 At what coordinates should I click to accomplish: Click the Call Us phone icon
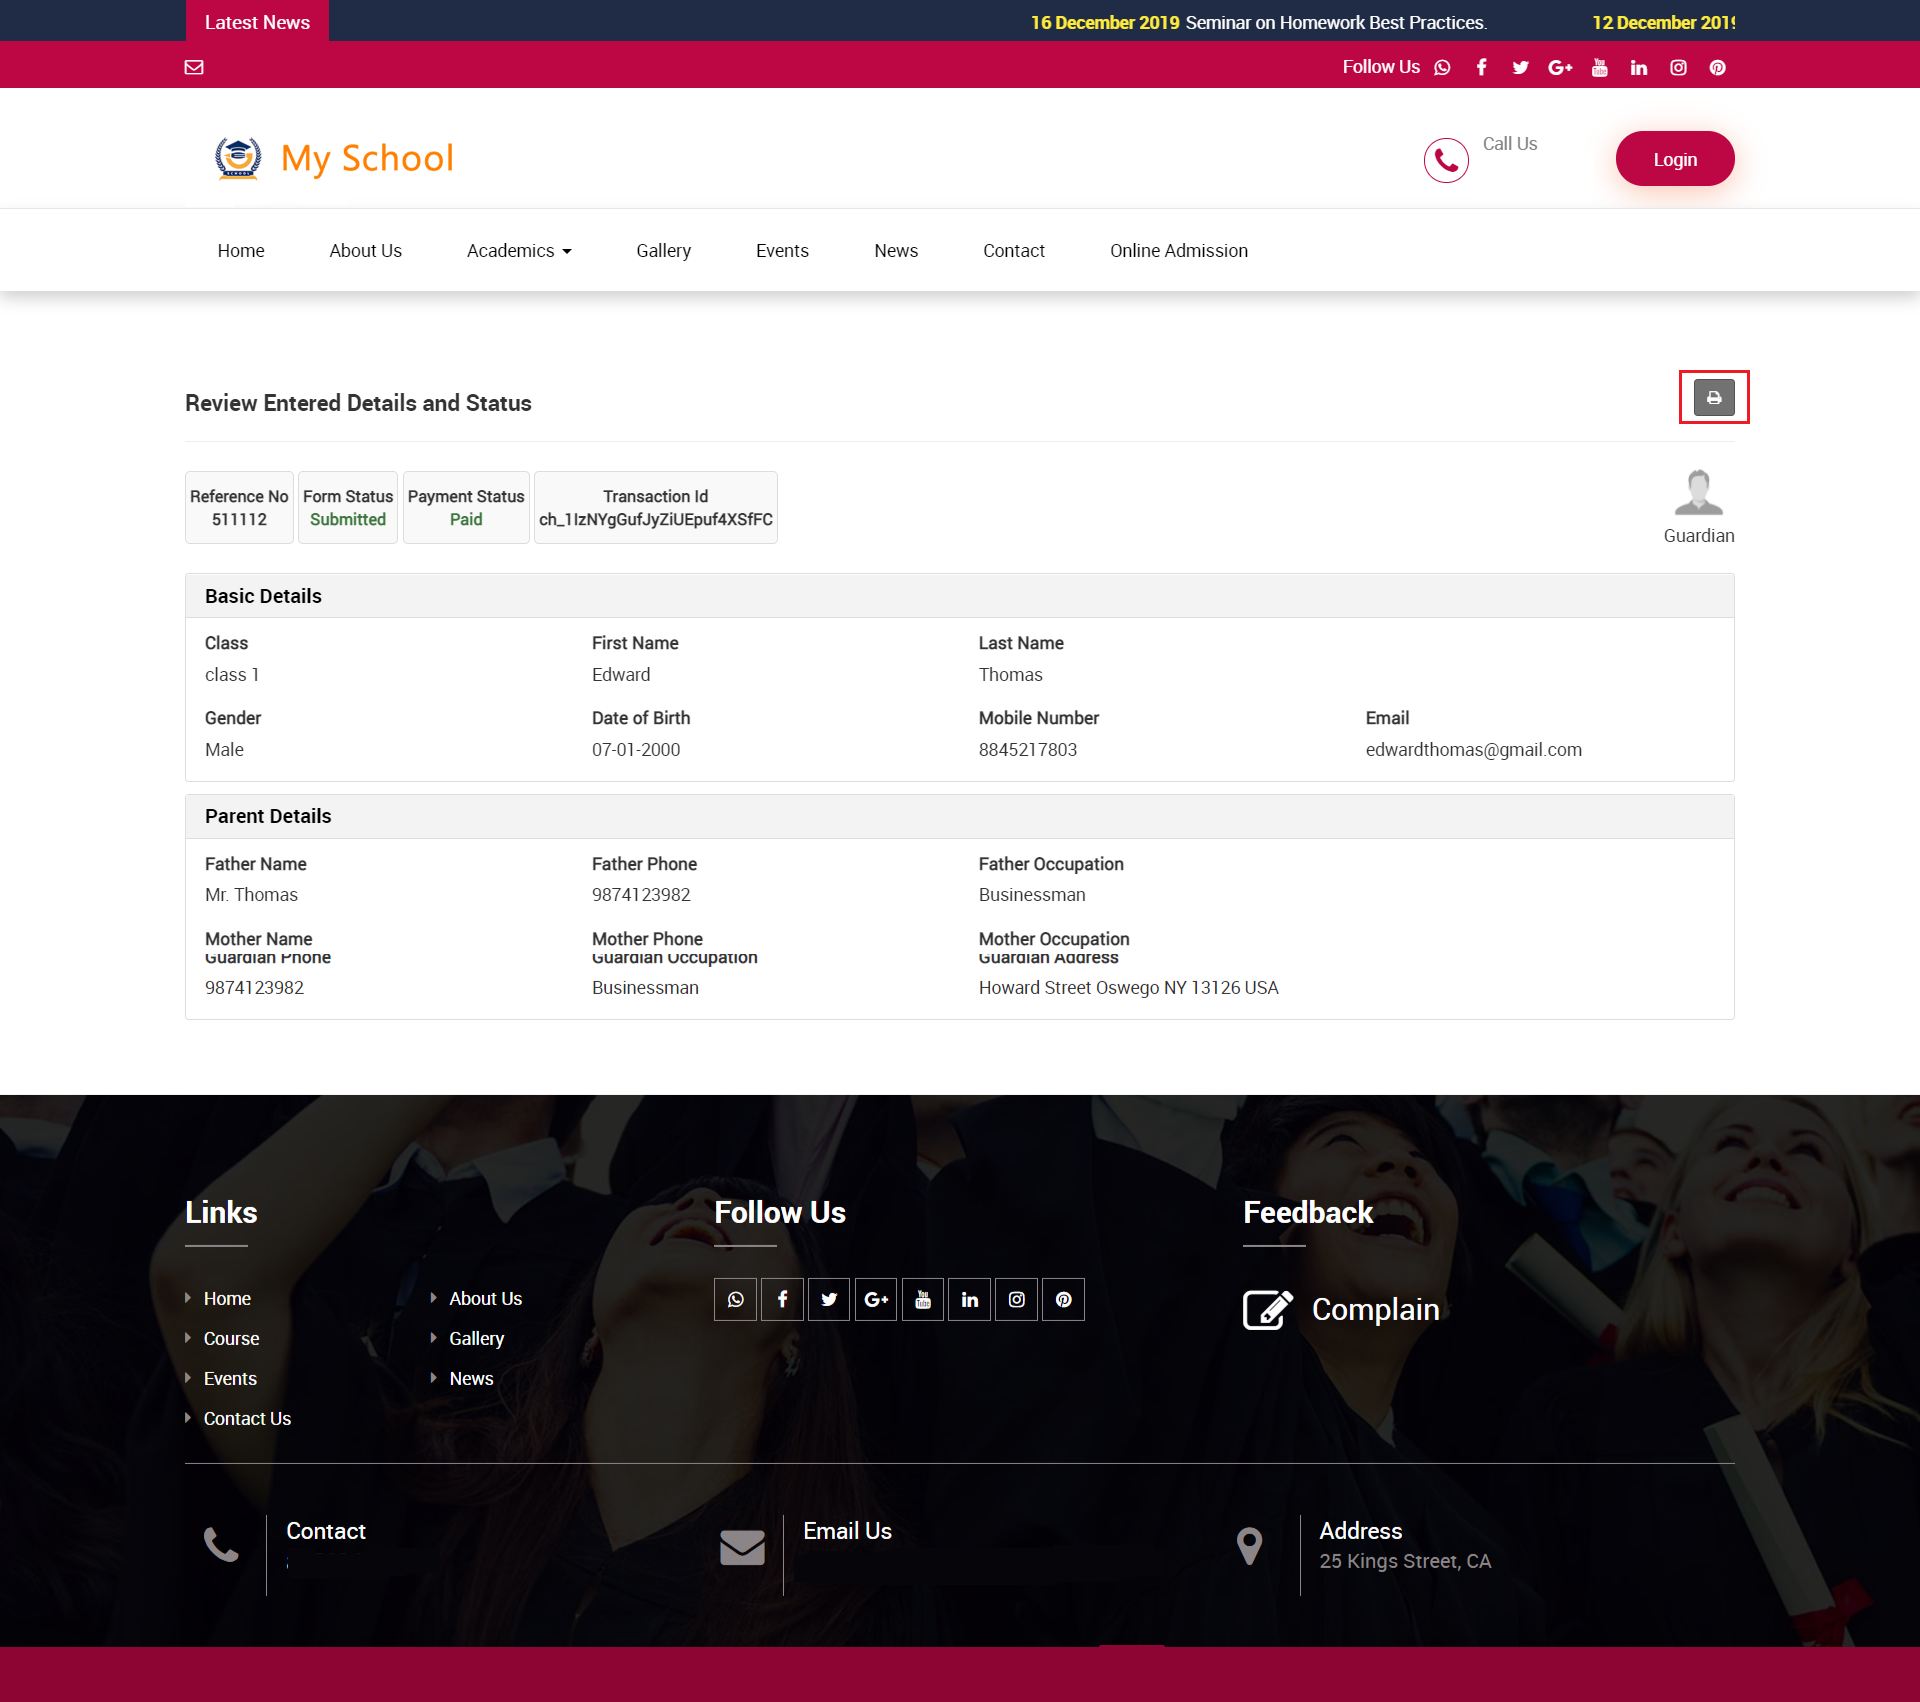[1446, 159]
